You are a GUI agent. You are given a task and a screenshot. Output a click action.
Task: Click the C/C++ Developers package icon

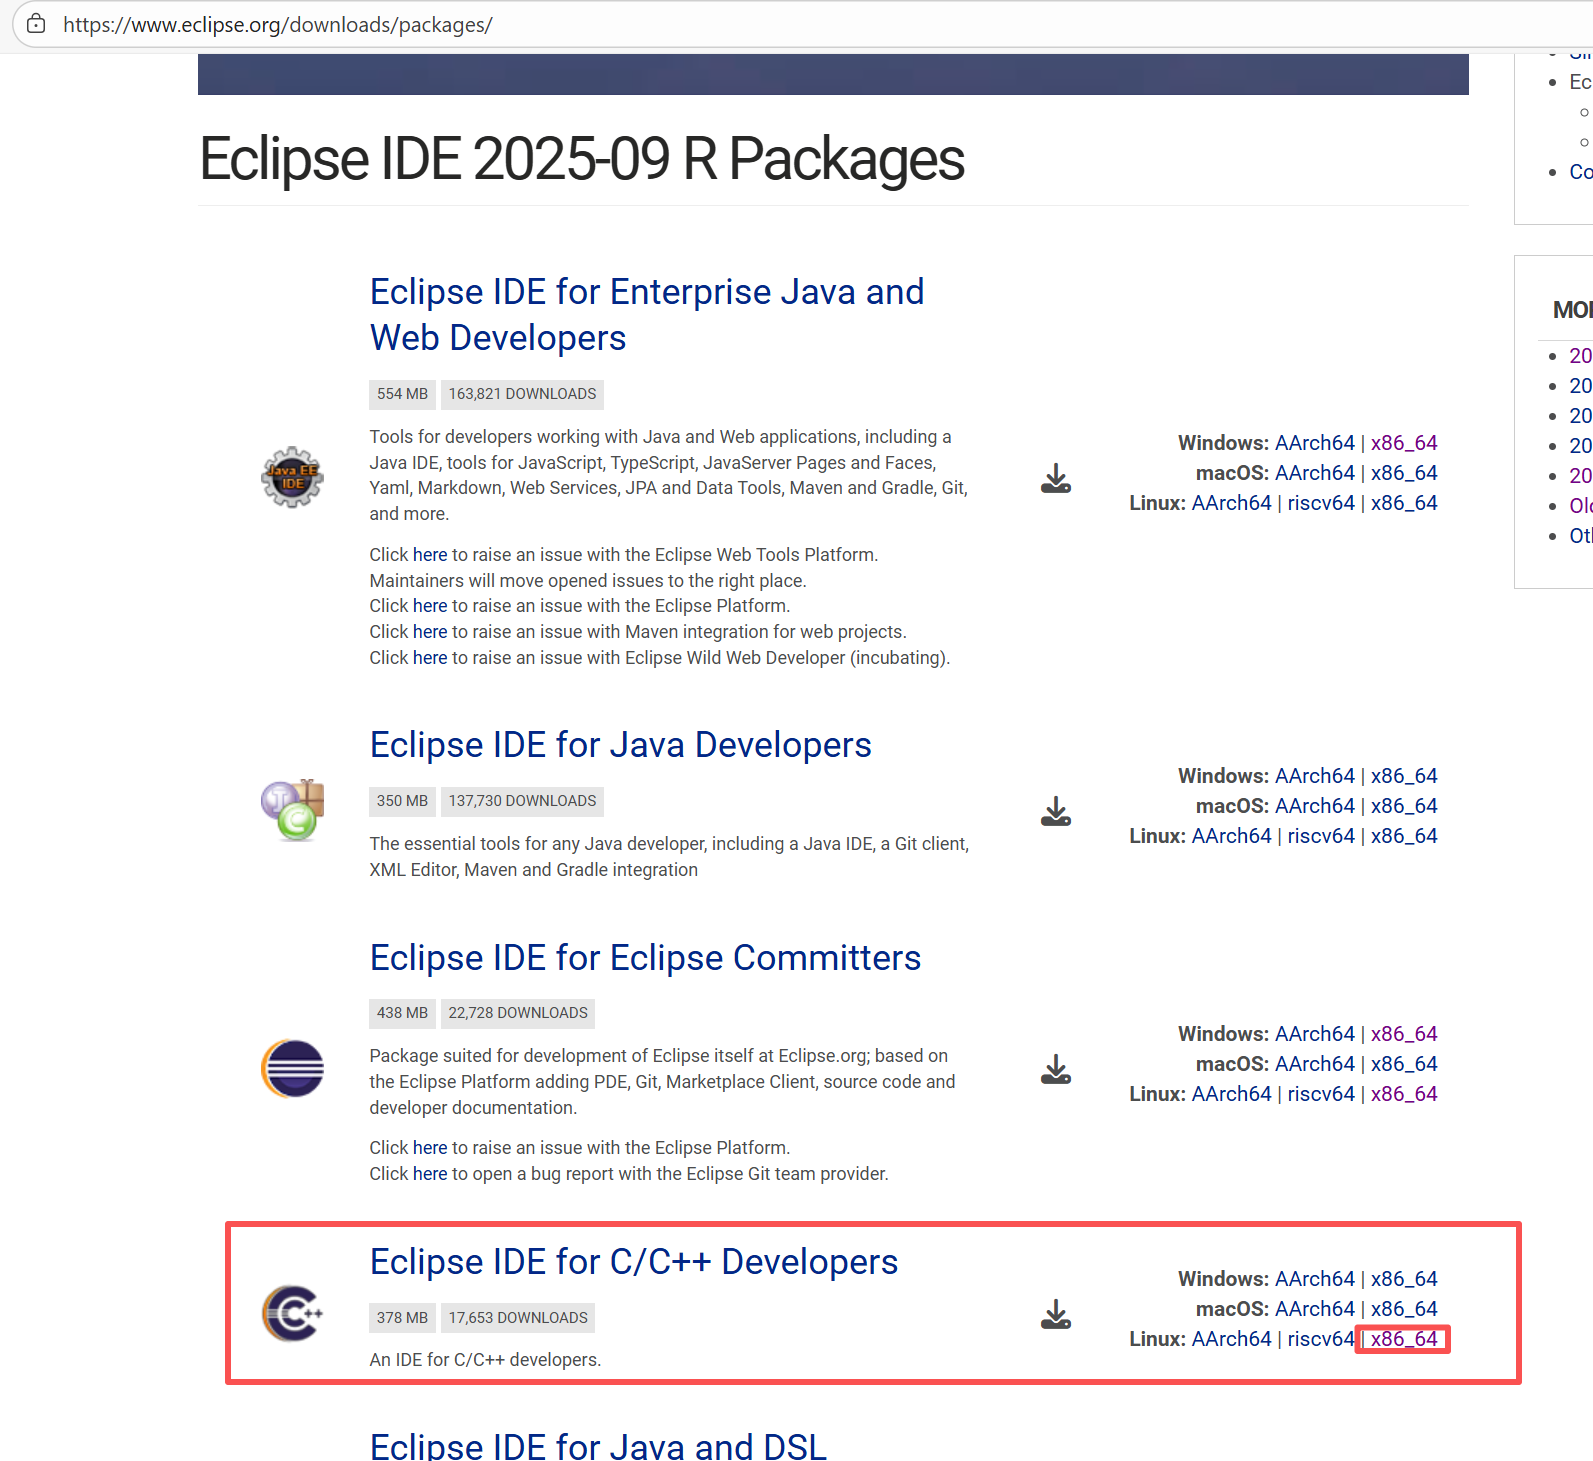(x=292, y=1313)
